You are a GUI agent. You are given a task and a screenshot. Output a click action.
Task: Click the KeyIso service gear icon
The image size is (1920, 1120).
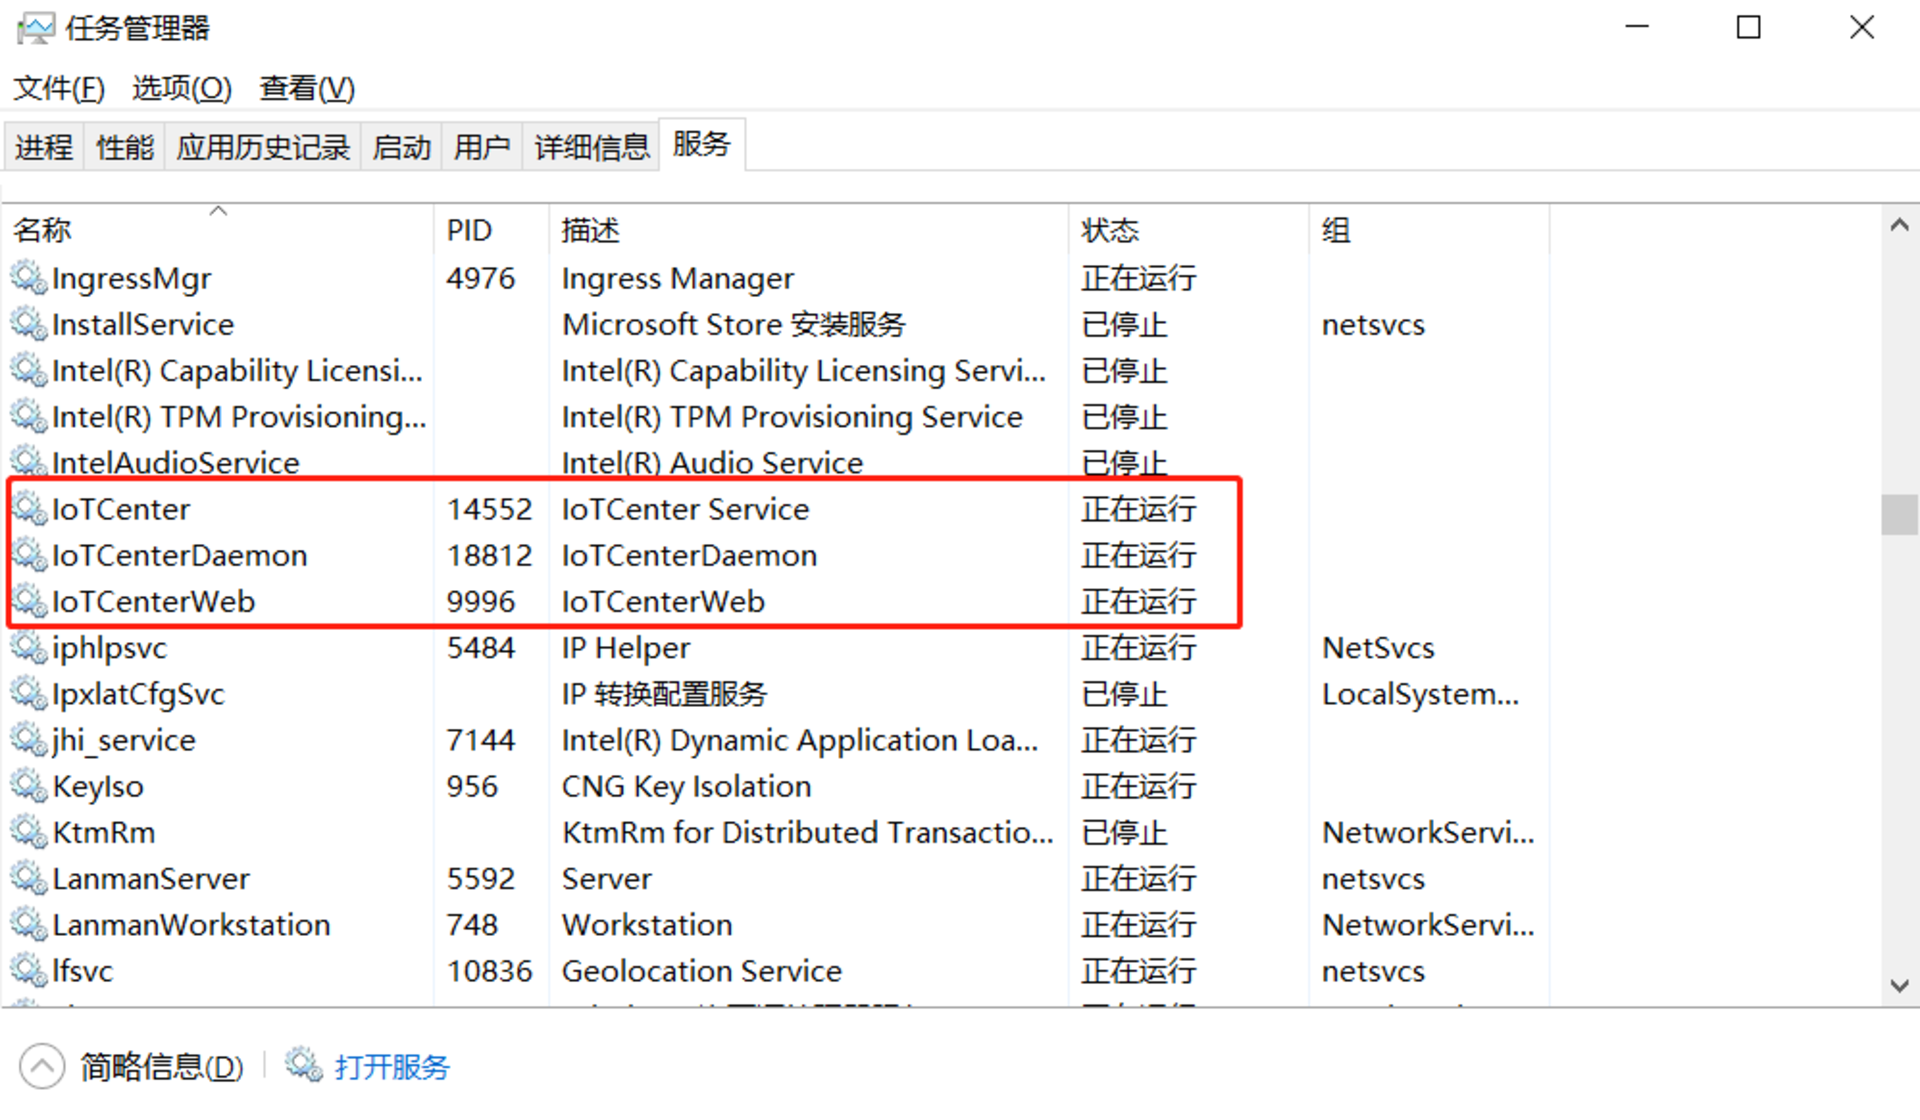(x=29, y=786)
